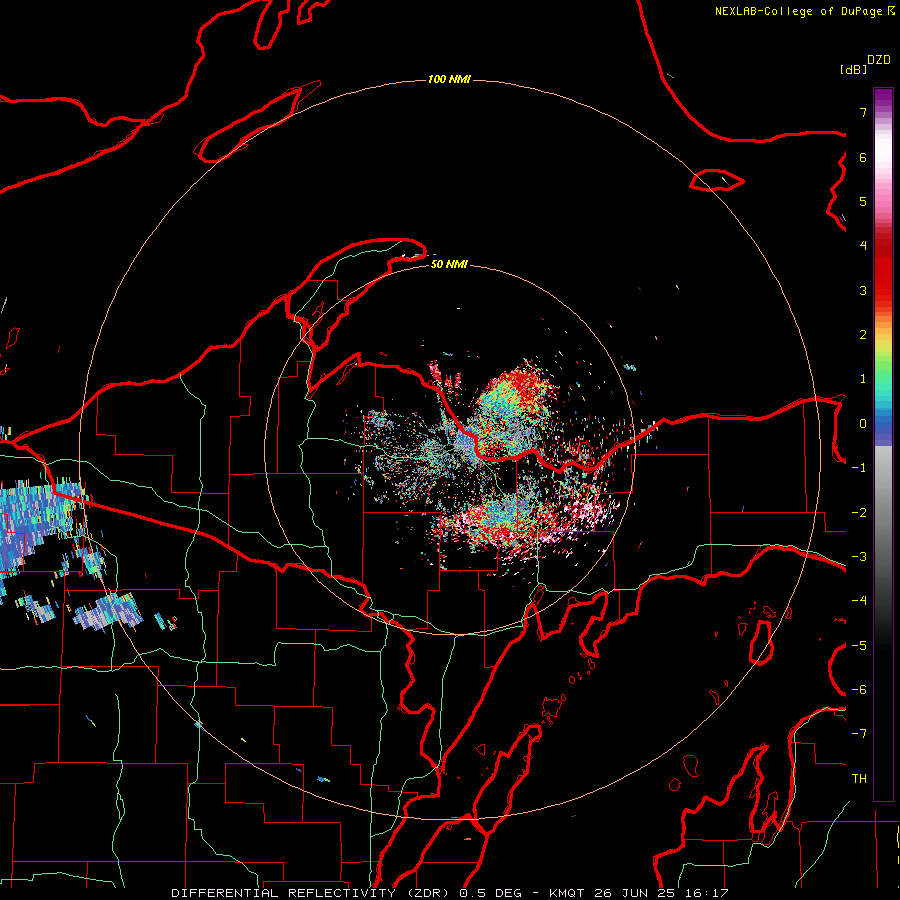Click the "2" value on color scale
900x900 pixels.
(x=863, y=335)
